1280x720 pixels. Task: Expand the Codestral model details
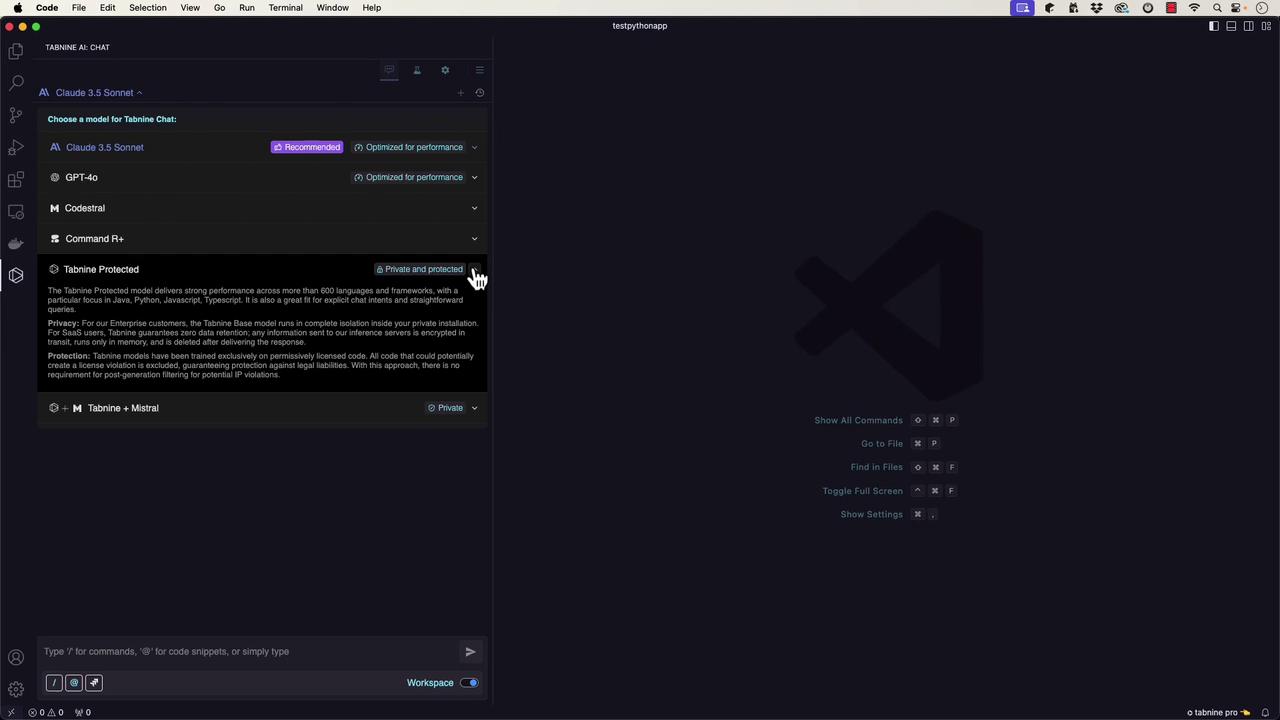[474, 208]
